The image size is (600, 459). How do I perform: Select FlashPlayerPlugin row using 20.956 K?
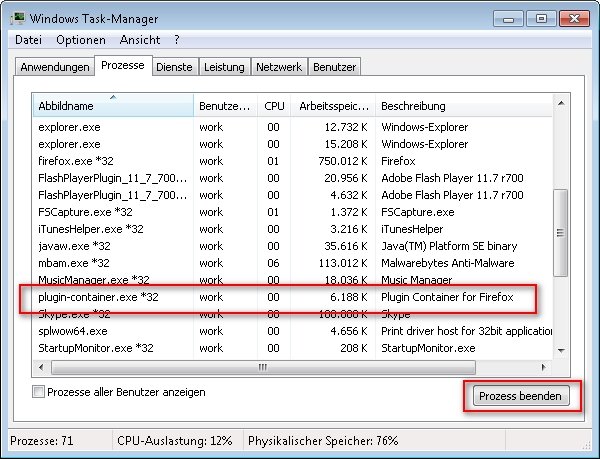pos(293,178)
